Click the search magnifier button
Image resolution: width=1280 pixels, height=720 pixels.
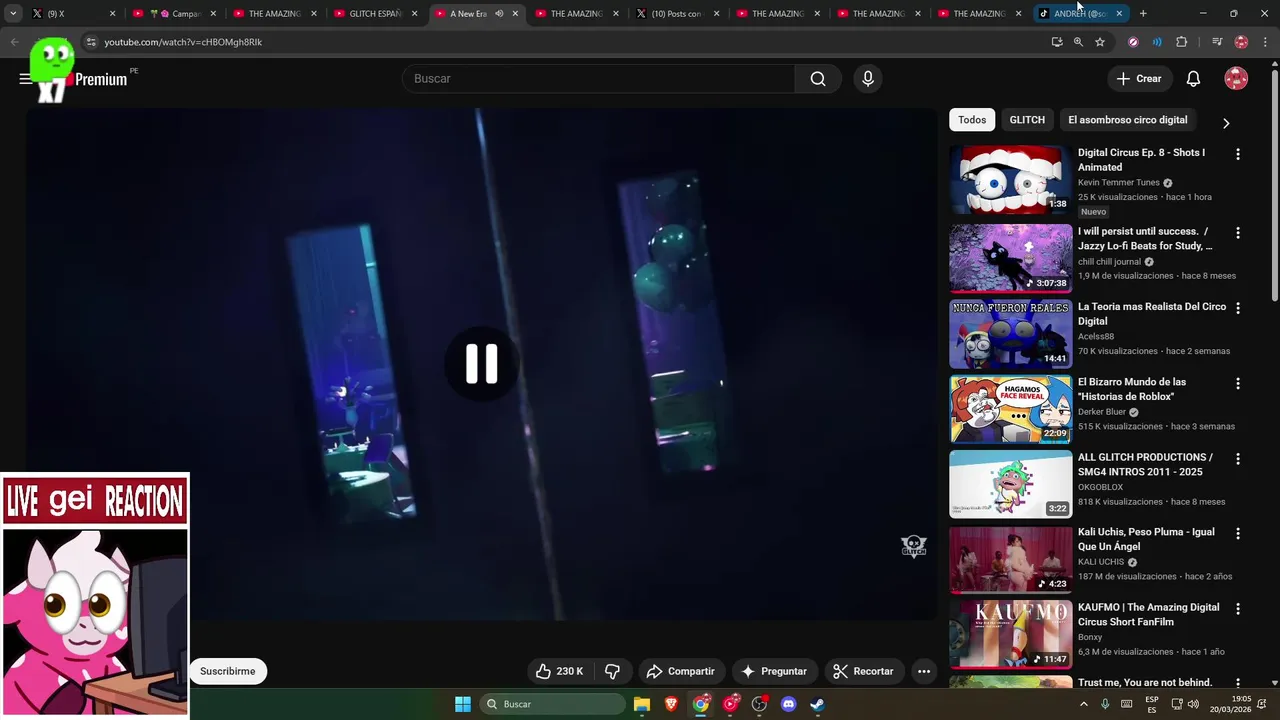click(818, 79)
